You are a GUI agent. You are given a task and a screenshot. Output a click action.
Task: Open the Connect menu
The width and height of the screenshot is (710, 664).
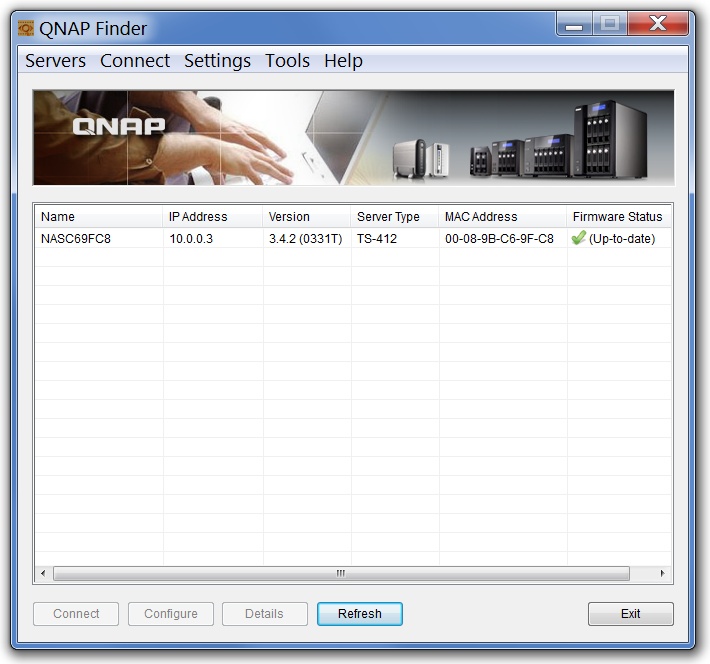135,61
